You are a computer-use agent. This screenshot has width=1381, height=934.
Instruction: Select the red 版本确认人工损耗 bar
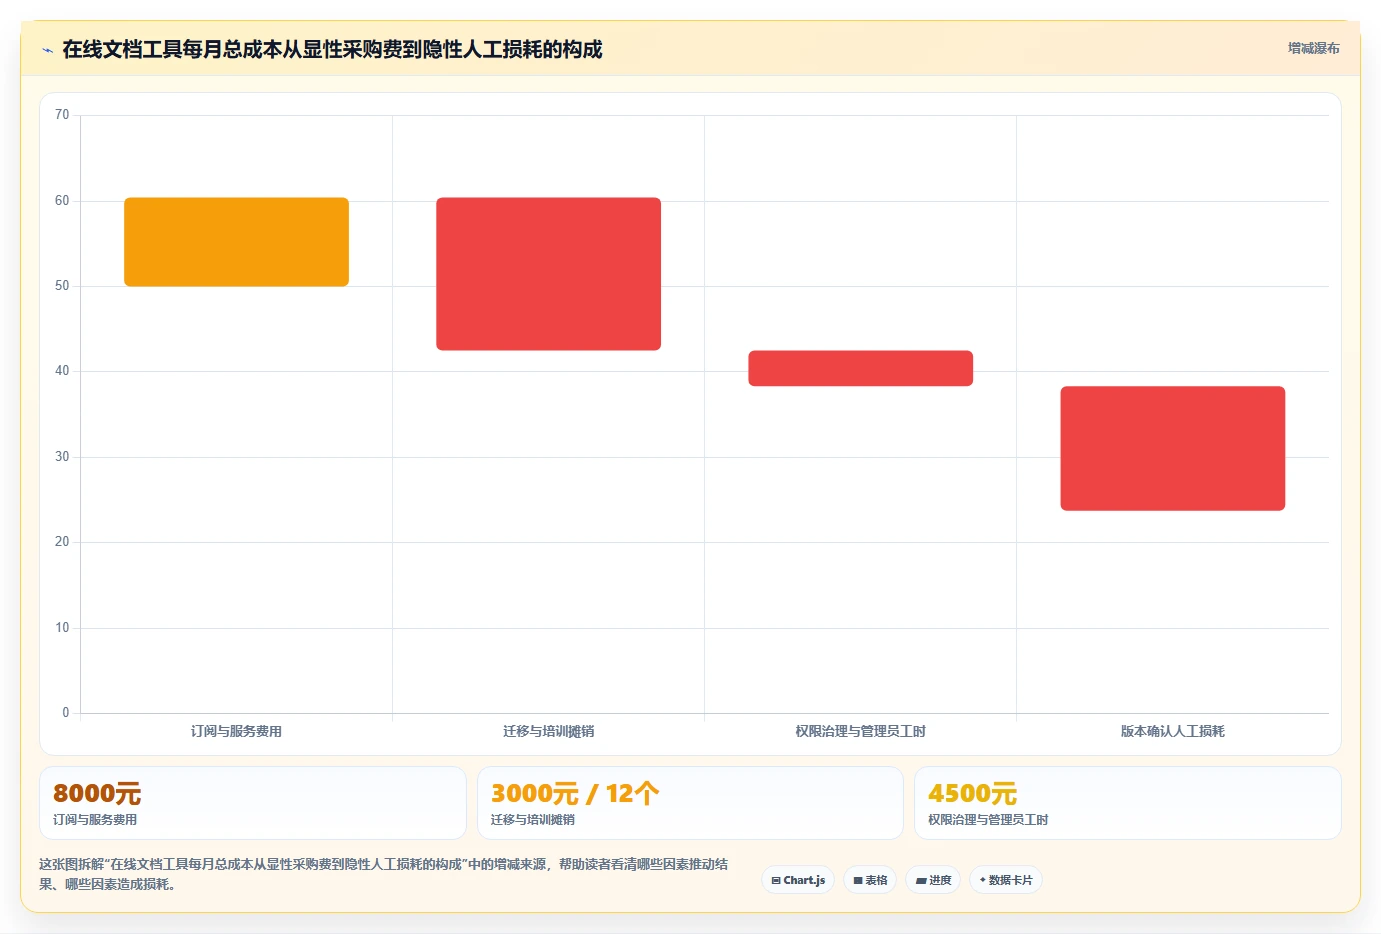pyautogui.click(x=1172, y=448)
